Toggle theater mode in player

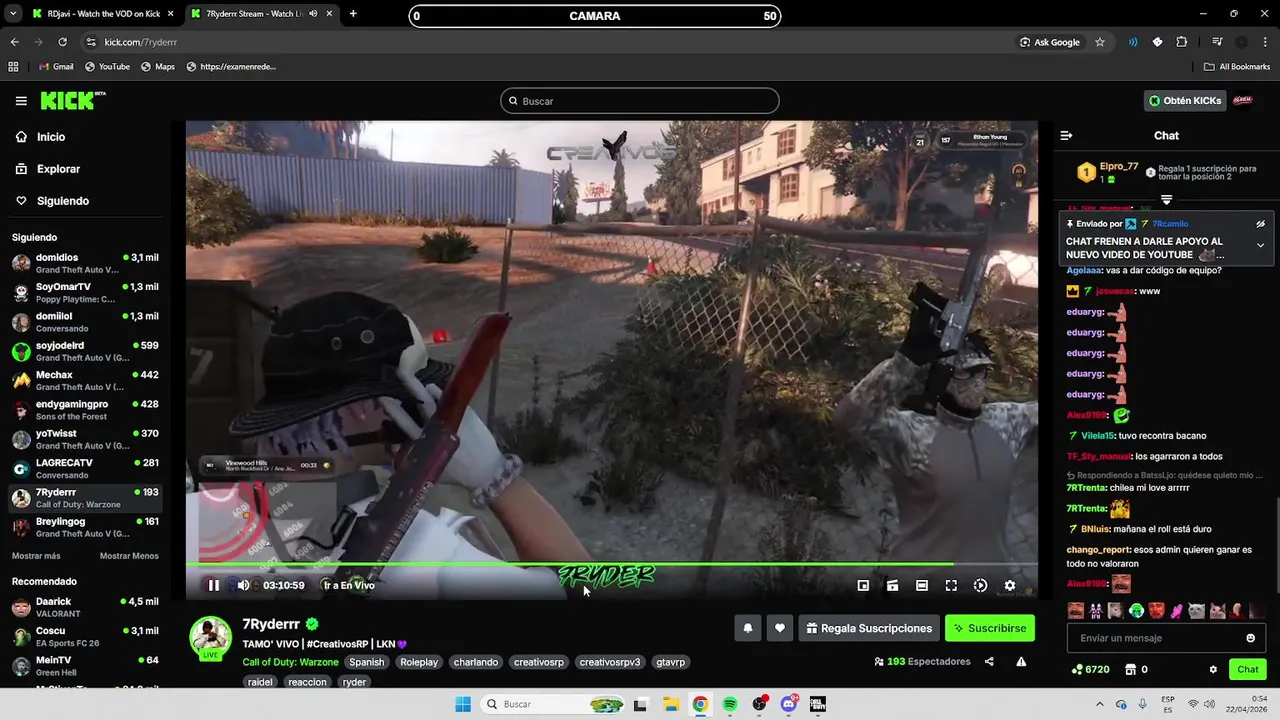coord(922,585)
